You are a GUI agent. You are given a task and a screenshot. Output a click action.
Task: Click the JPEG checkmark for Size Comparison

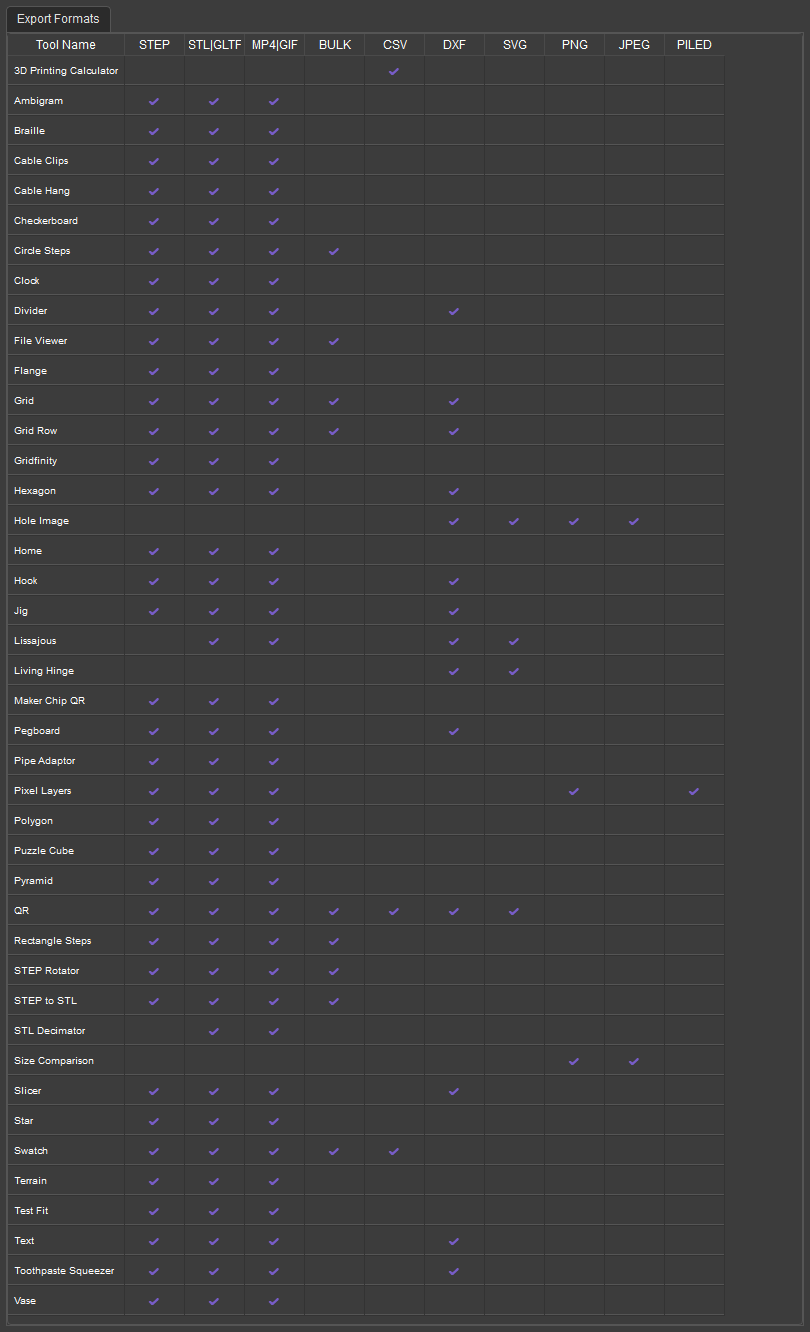[x=634, y=1061]
